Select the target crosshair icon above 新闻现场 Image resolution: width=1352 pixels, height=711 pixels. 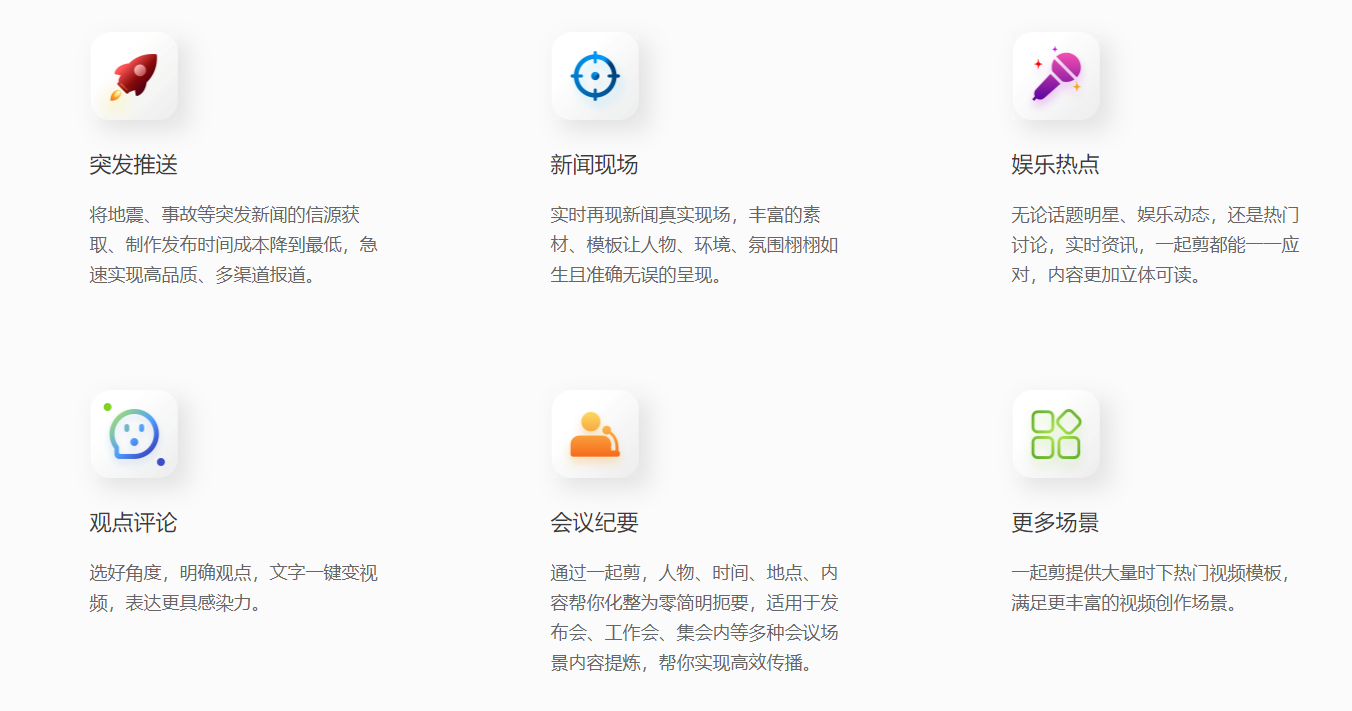595,76
